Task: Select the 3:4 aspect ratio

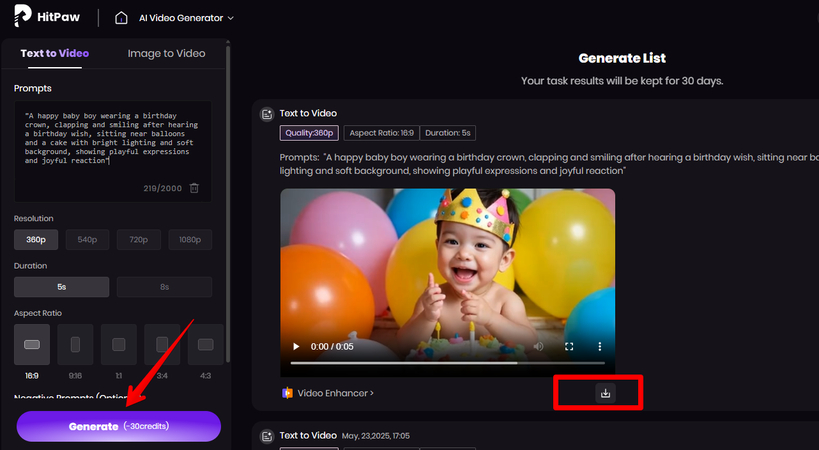Action: [x=162, y=345]
